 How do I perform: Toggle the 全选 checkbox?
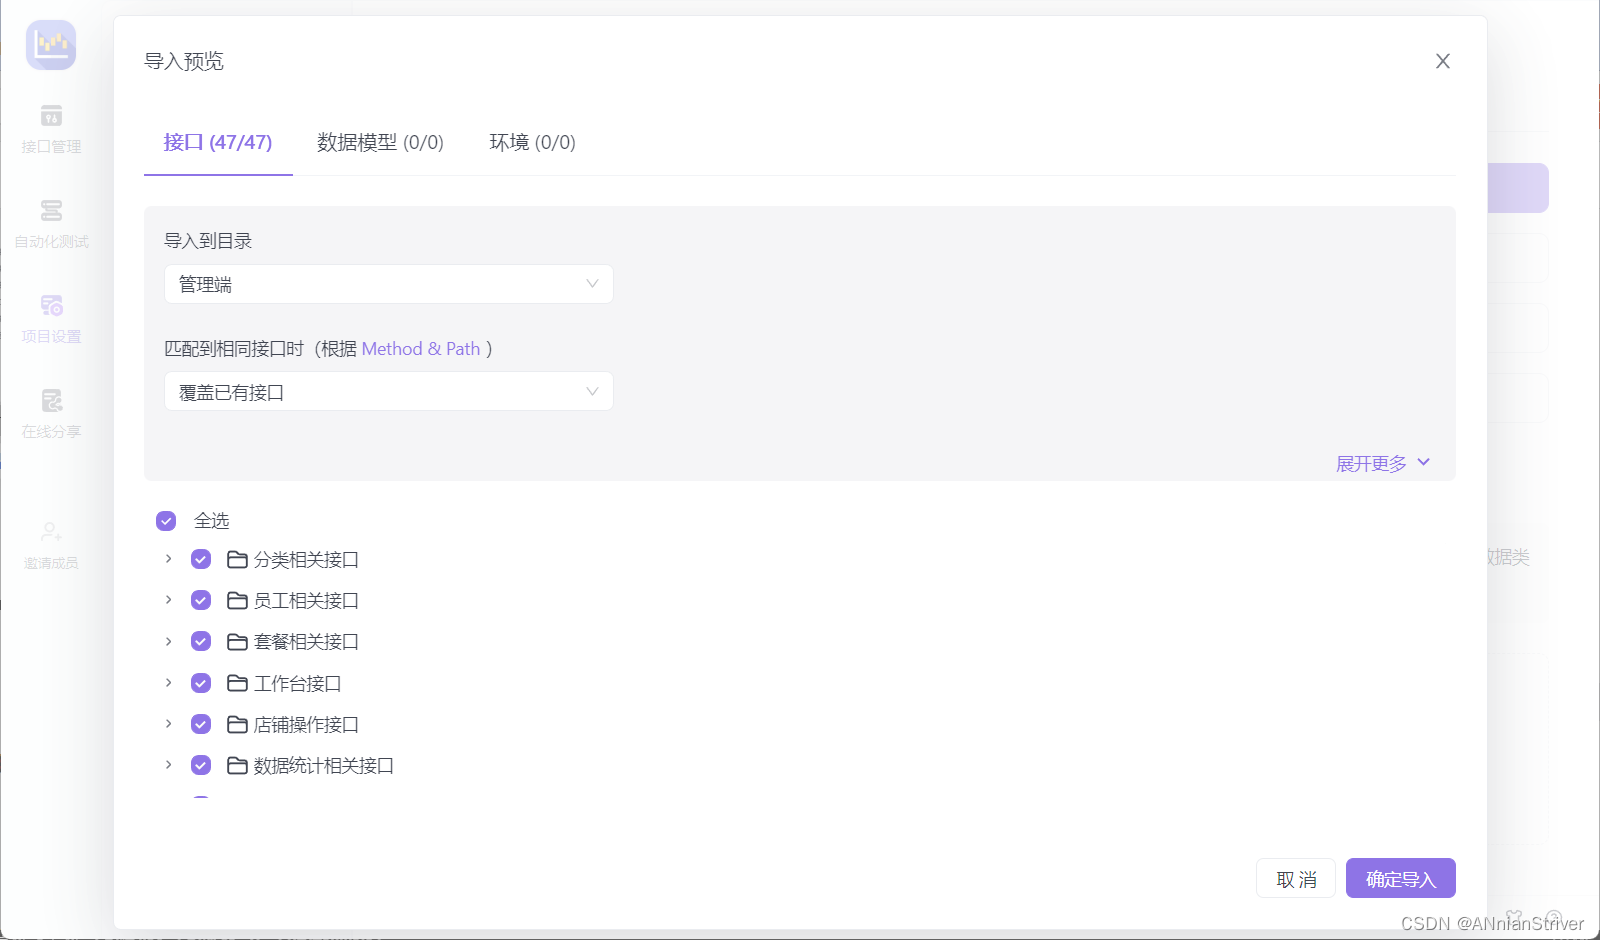tap(166, 521)
